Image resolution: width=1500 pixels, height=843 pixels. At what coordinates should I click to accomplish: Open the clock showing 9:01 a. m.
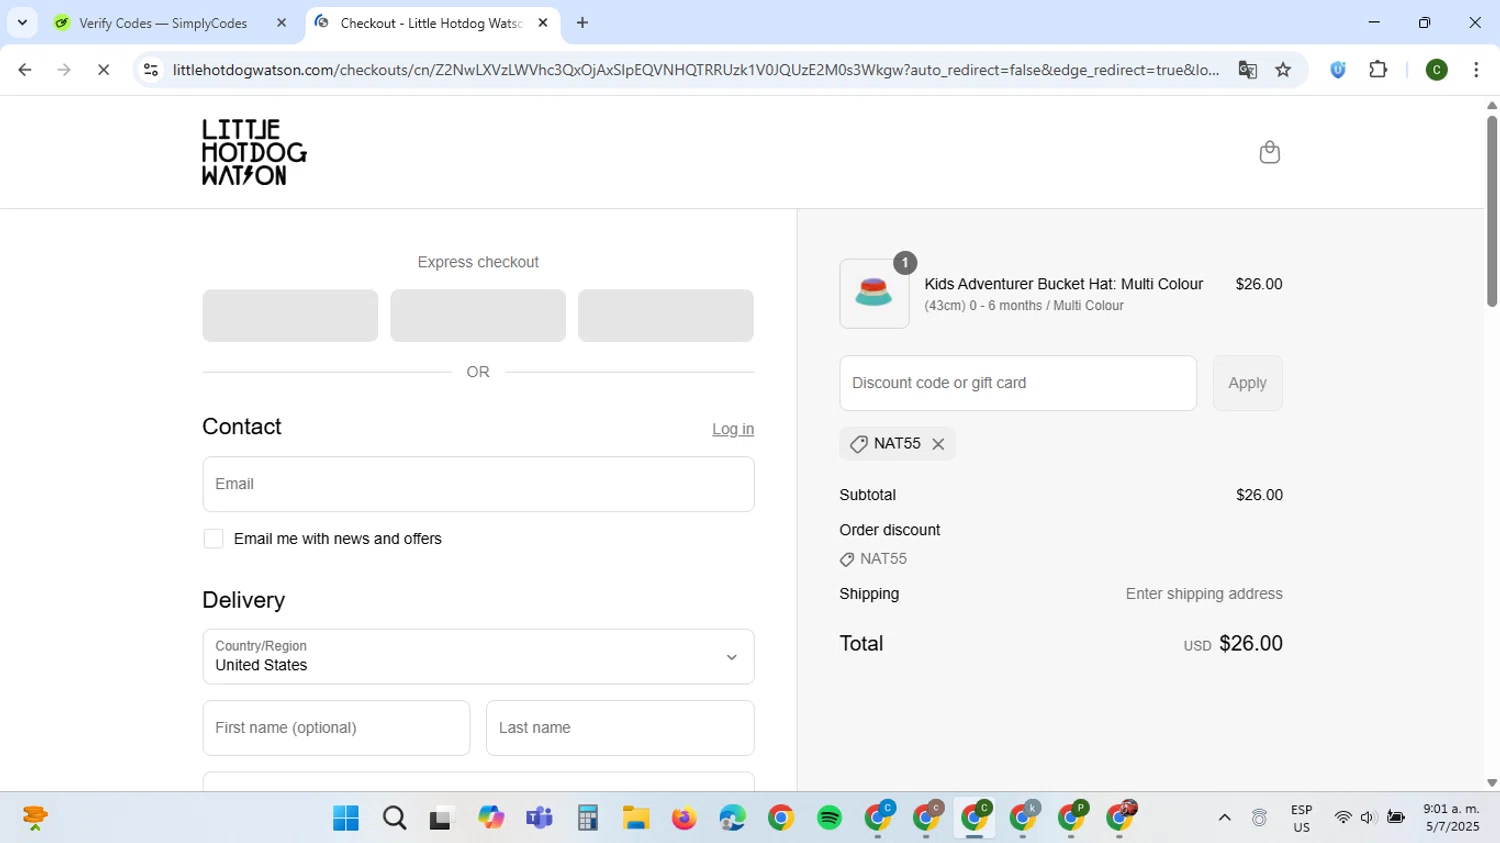1451,818
